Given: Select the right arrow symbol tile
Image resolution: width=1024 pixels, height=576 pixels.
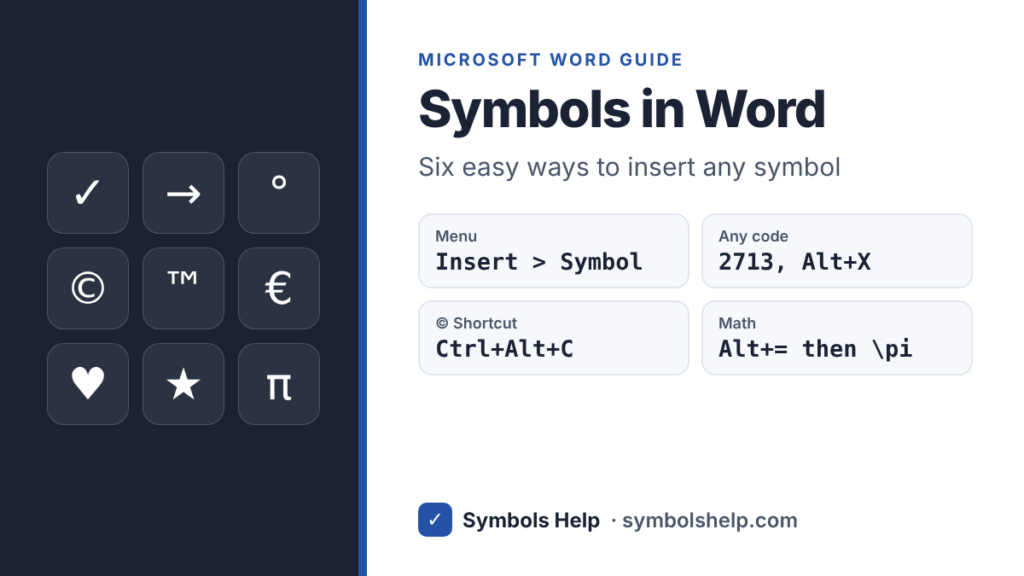Looking at the screenshot, I should click(183, 193).
